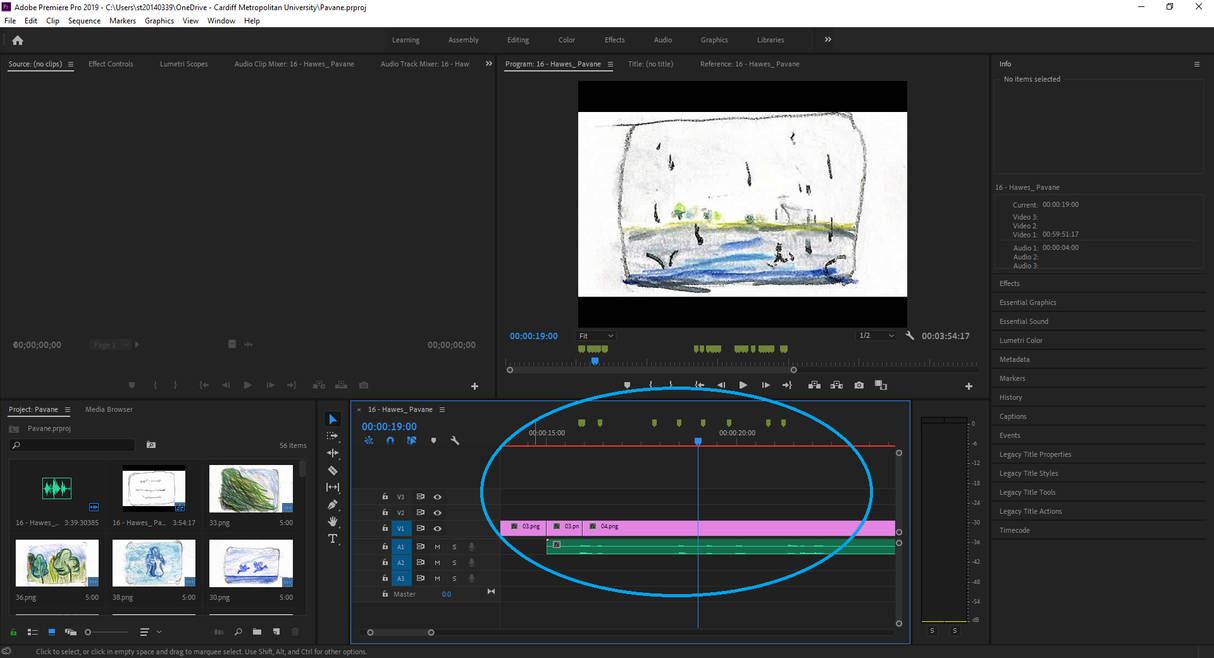Open timeline display settings wrench
The height and width of the screenshot is (658, 1214).
tap(455, 440)
